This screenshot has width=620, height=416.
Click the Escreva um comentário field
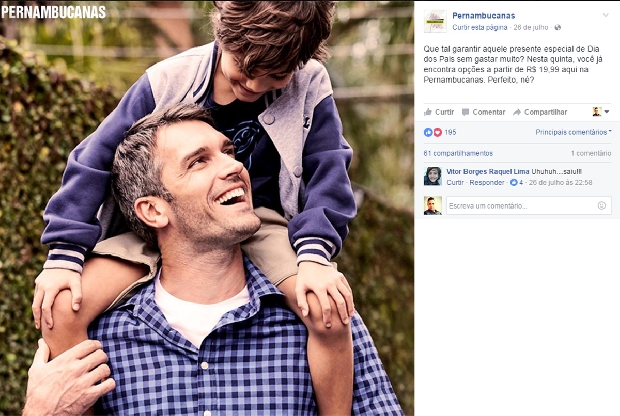(529, 206)
